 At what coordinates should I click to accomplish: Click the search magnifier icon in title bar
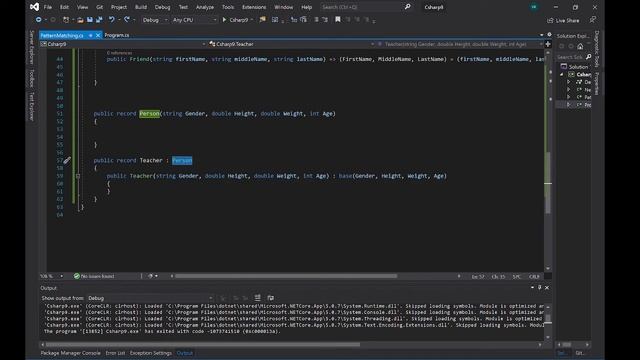[407, 7]
